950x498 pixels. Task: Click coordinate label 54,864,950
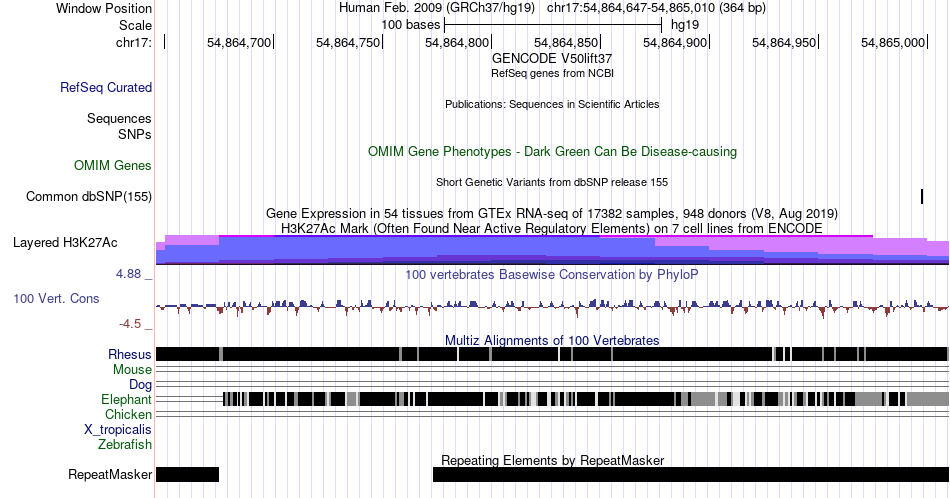(x=784, y=42)
